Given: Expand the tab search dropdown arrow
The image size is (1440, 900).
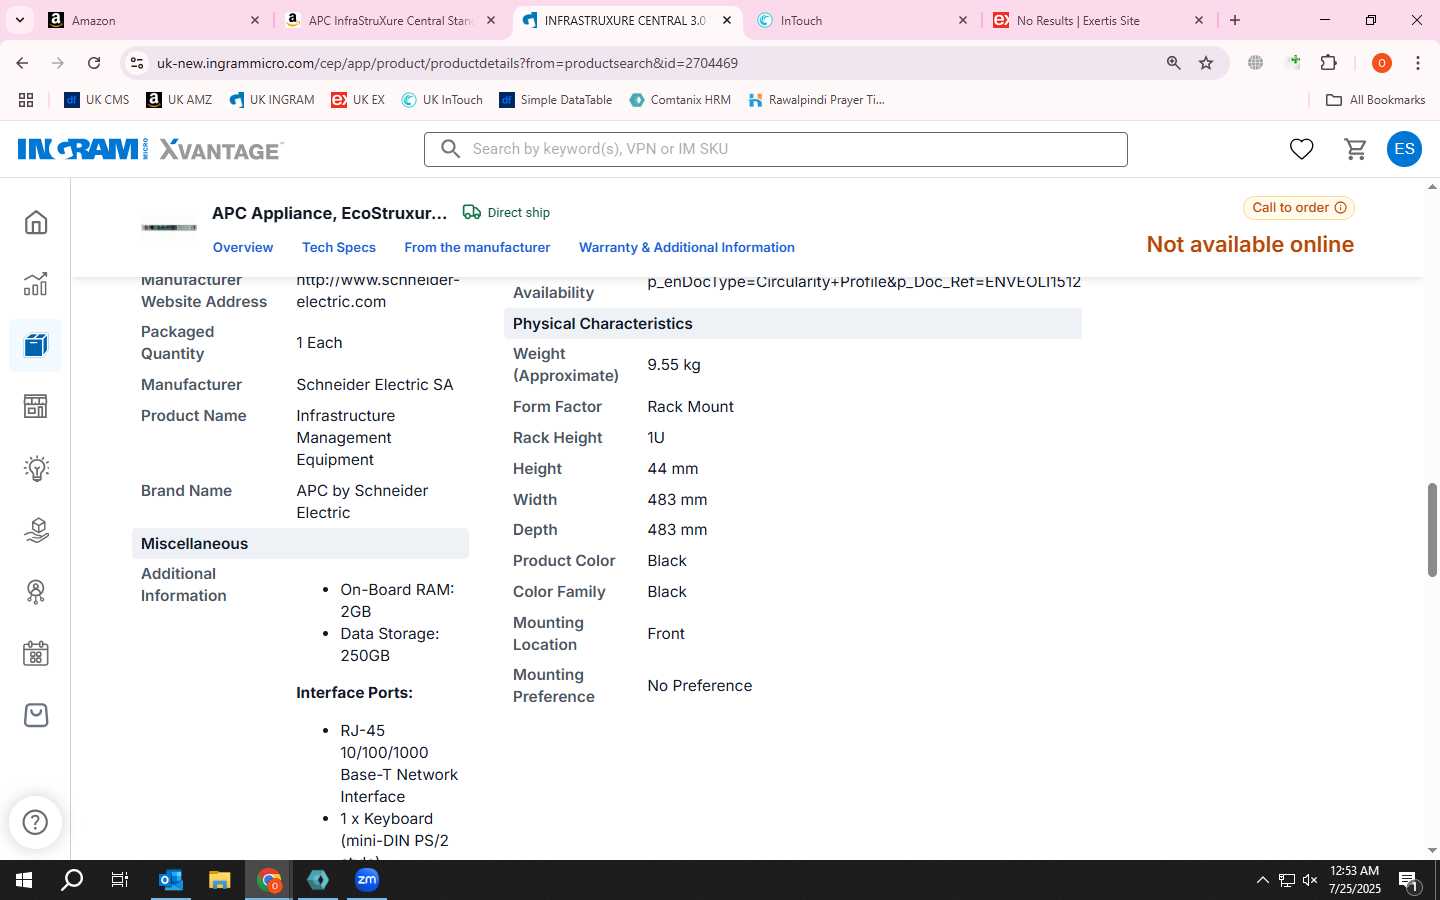Looking at the screenshot, I should [19, 20].
